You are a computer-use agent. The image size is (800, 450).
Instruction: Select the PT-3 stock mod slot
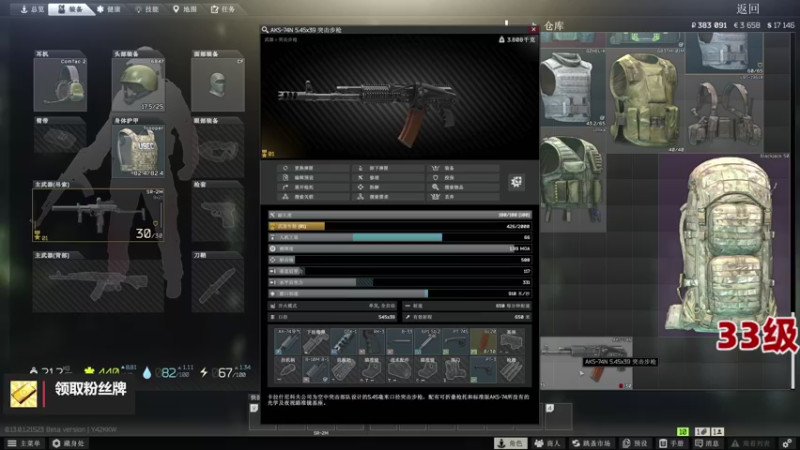(x=483, y=370)
